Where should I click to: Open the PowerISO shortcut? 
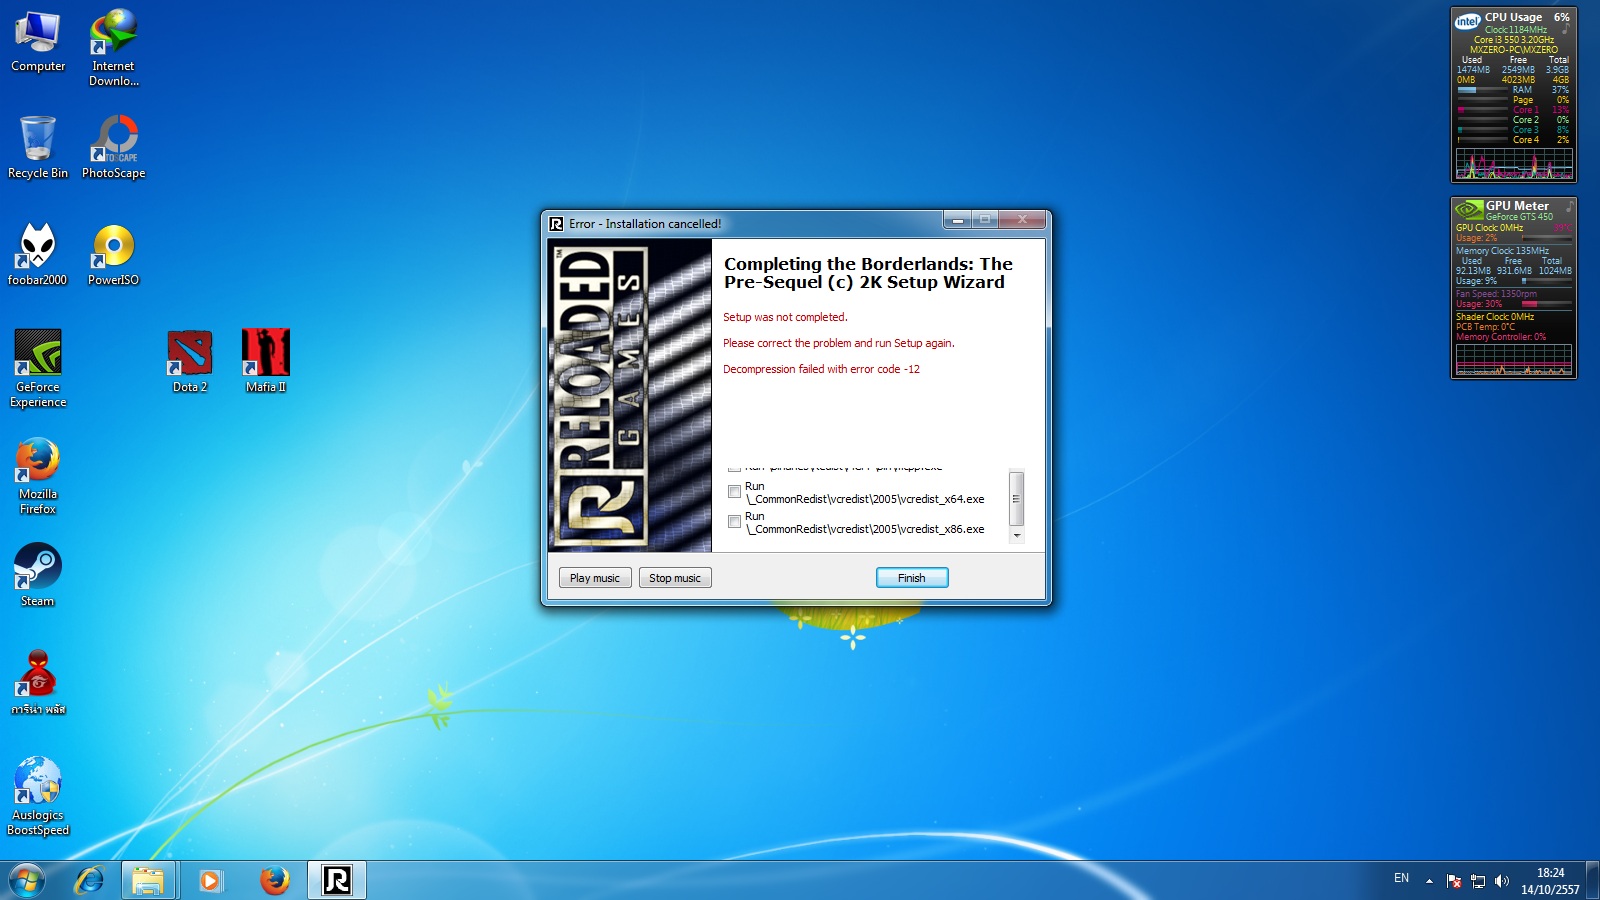coord(114,254)
